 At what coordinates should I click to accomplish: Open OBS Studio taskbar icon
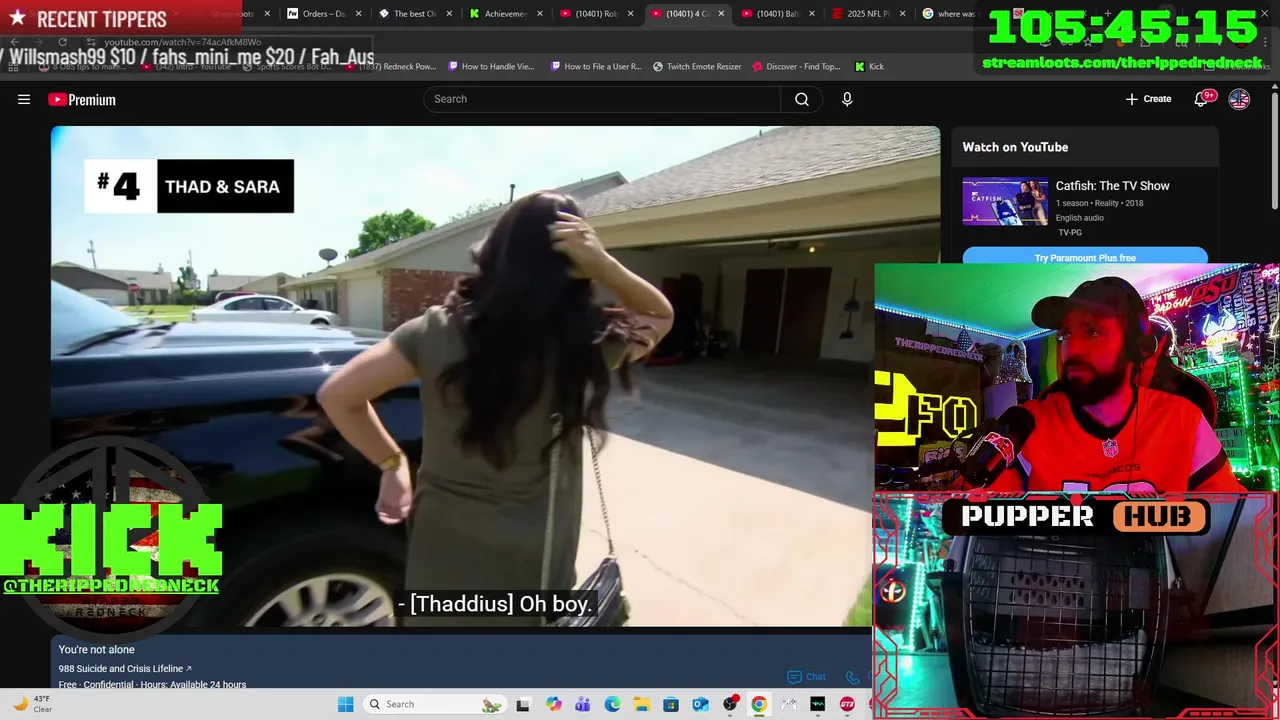730,704
